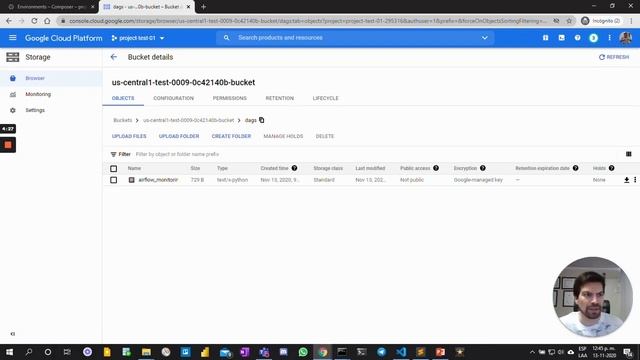The height and width of the screenshot is (360, 640).
Task: Focus the Search products and resources field
Action: pyautogui.click(x=355, y=38)
